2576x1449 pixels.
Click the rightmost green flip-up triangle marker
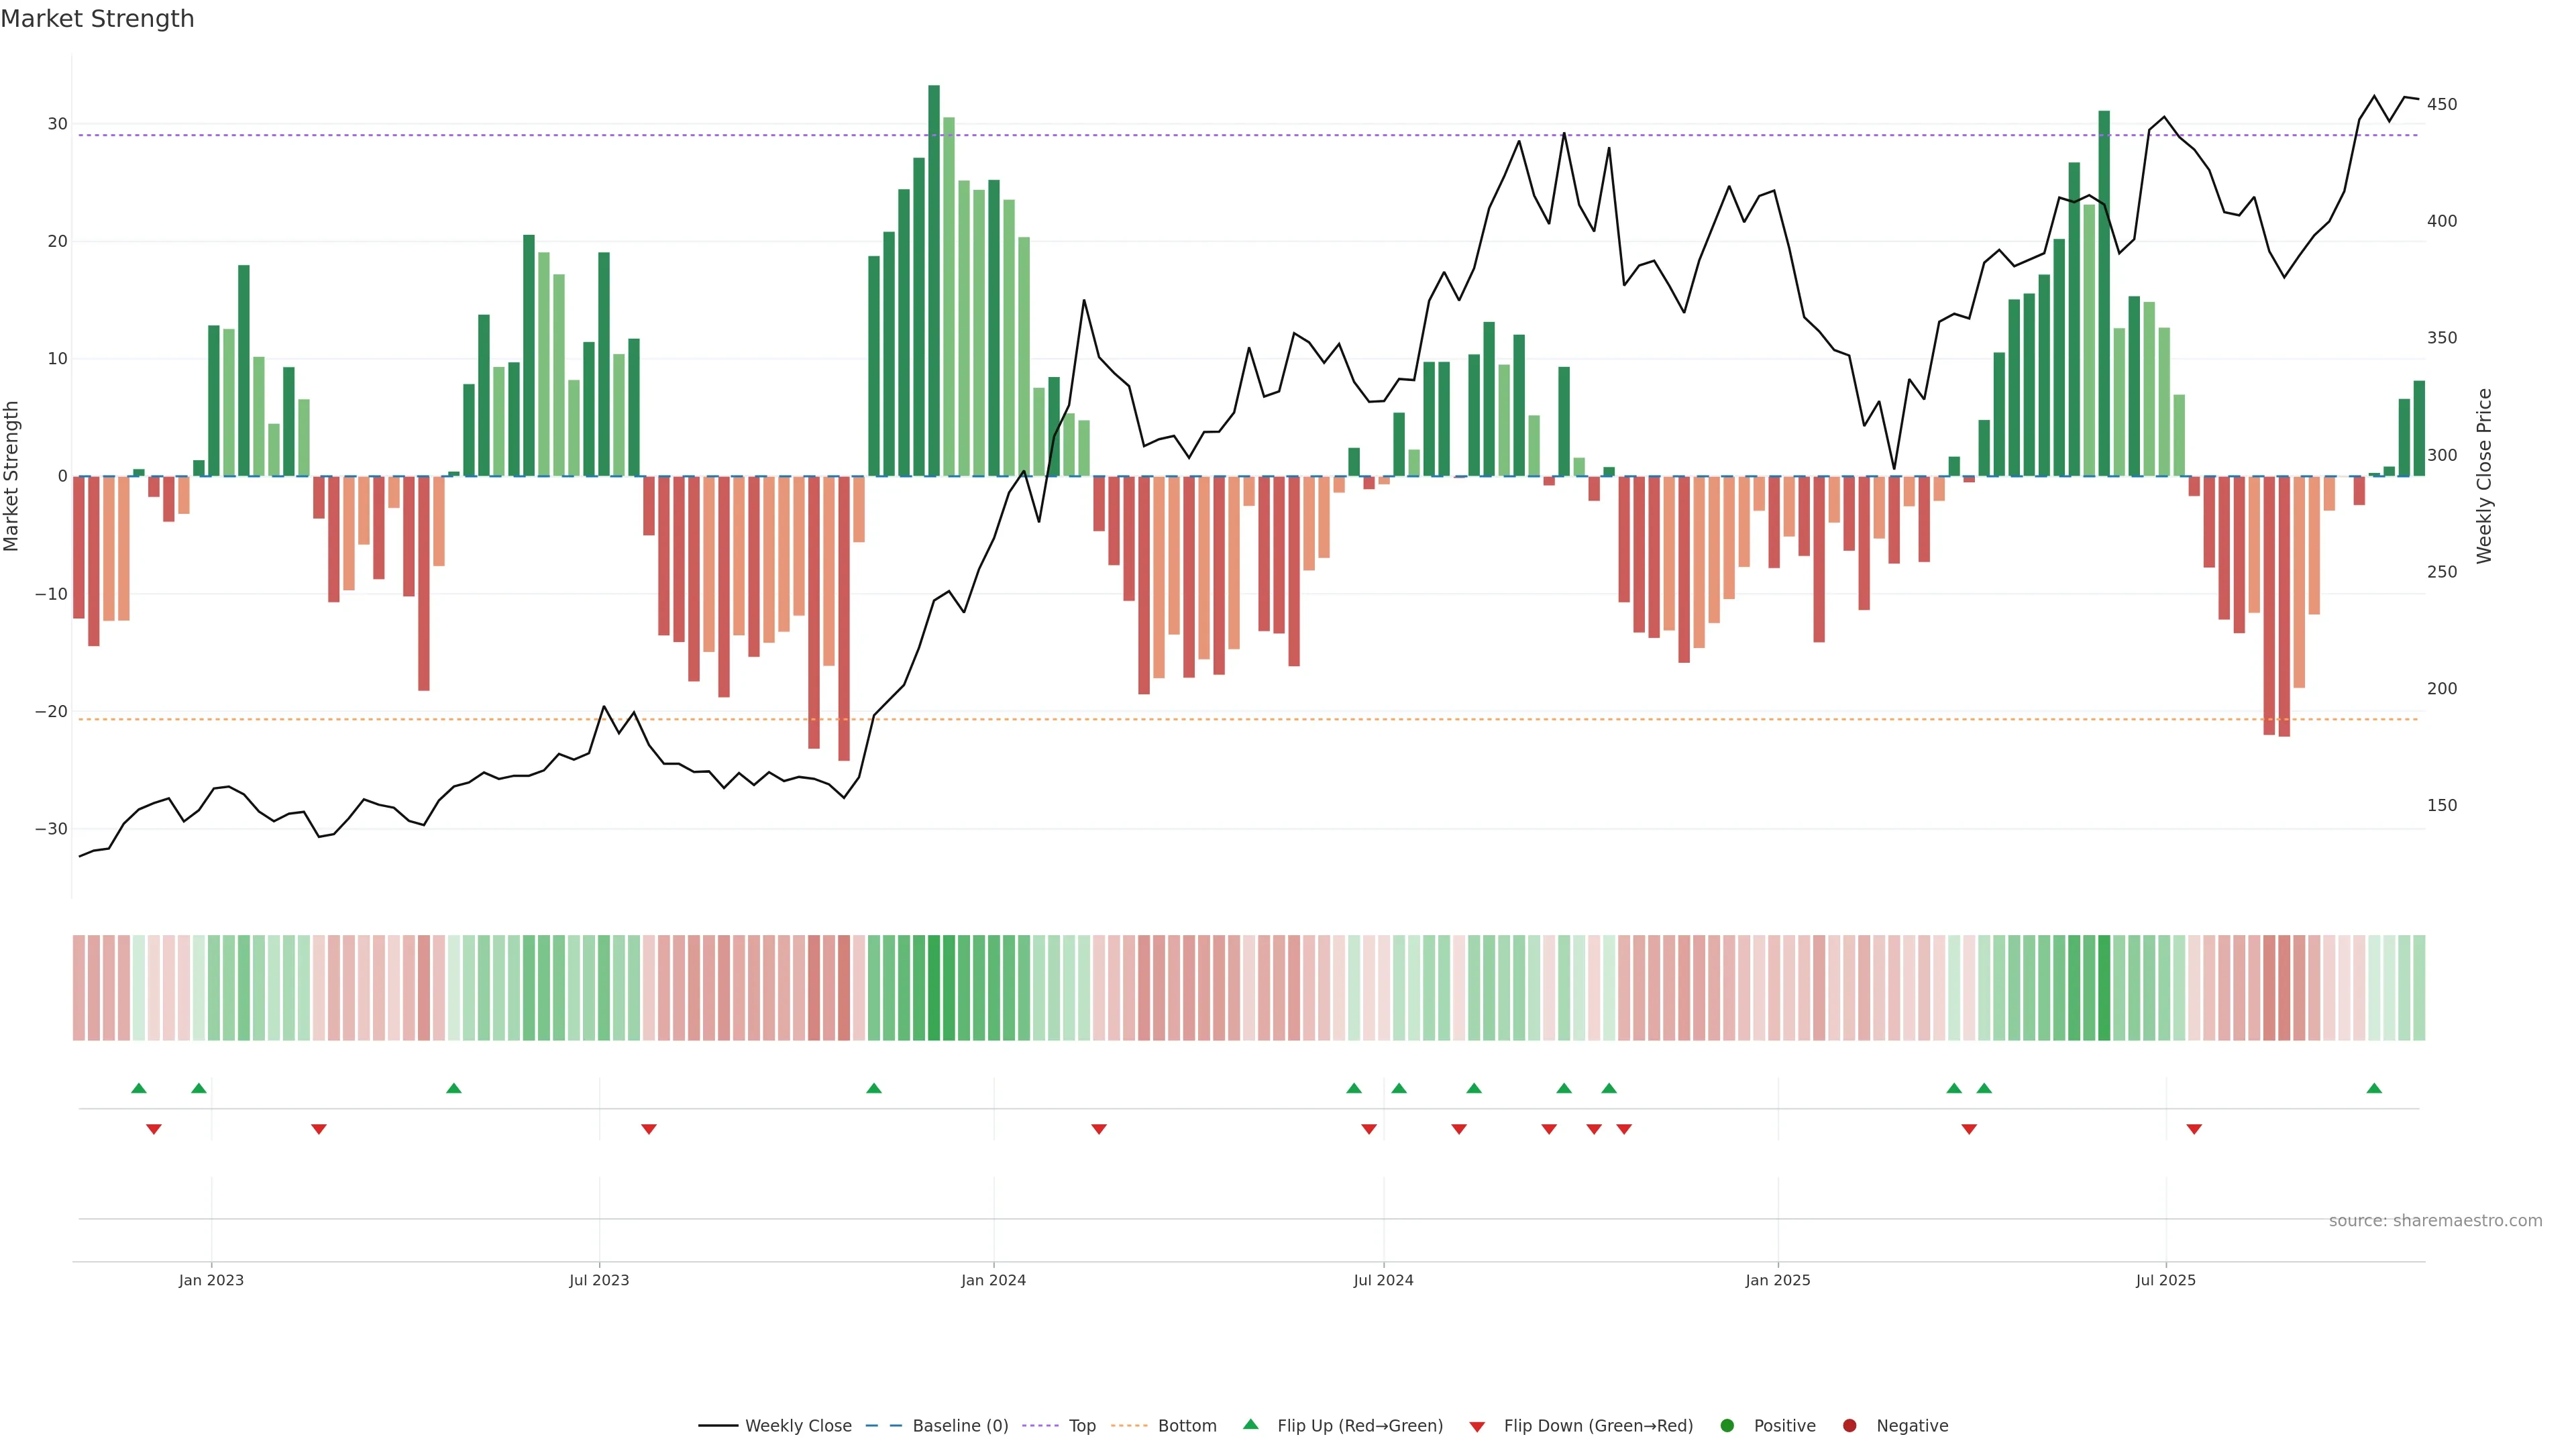click(x=2374, y=1088)
